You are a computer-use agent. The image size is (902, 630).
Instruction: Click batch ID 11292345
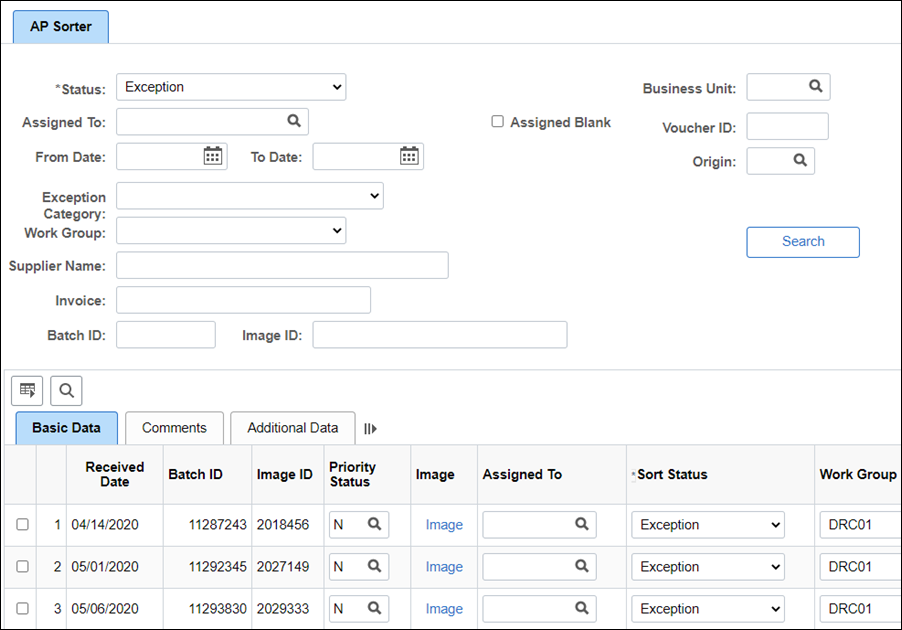point(217,567)
